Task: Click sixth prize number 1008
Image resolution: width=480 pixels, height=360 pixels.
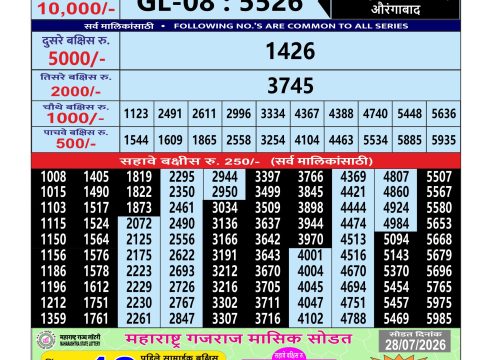Action: (x=53, y=177)
